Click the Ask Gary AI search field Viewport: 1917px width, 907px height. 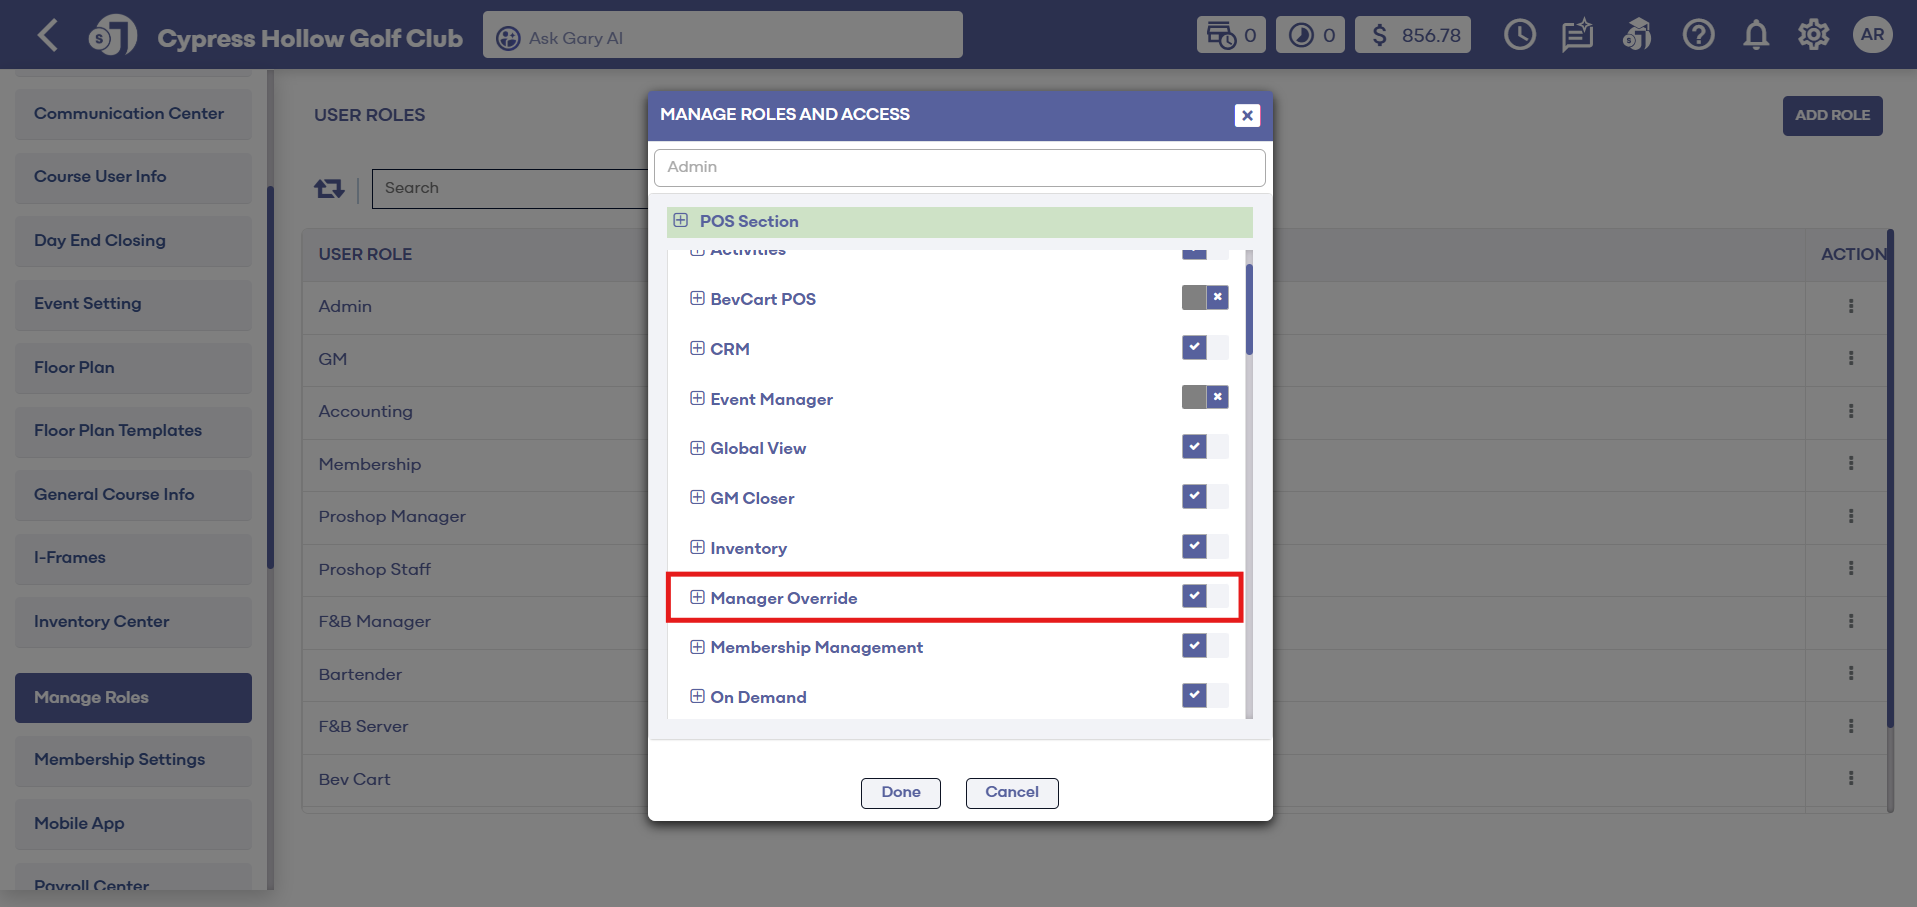[722, 37]
